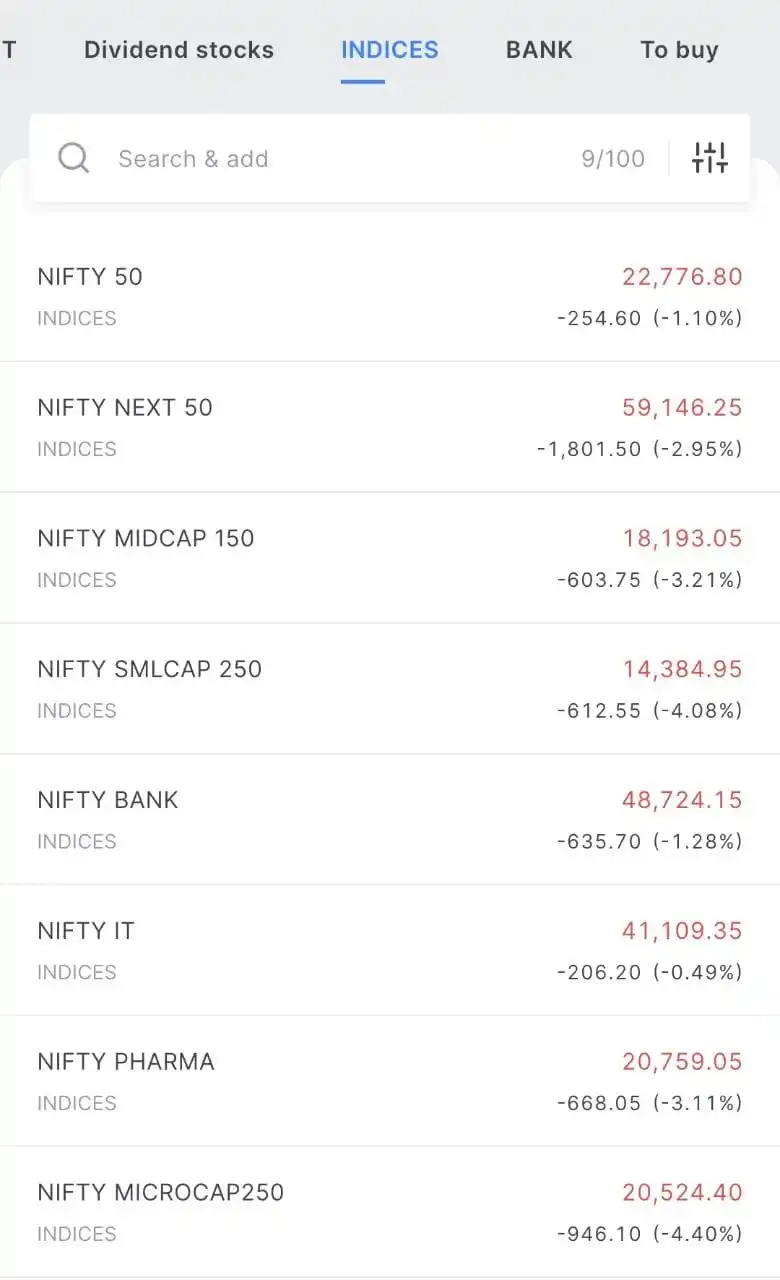Open NIFTY MICROCAP250 row

click(390, 1213)
